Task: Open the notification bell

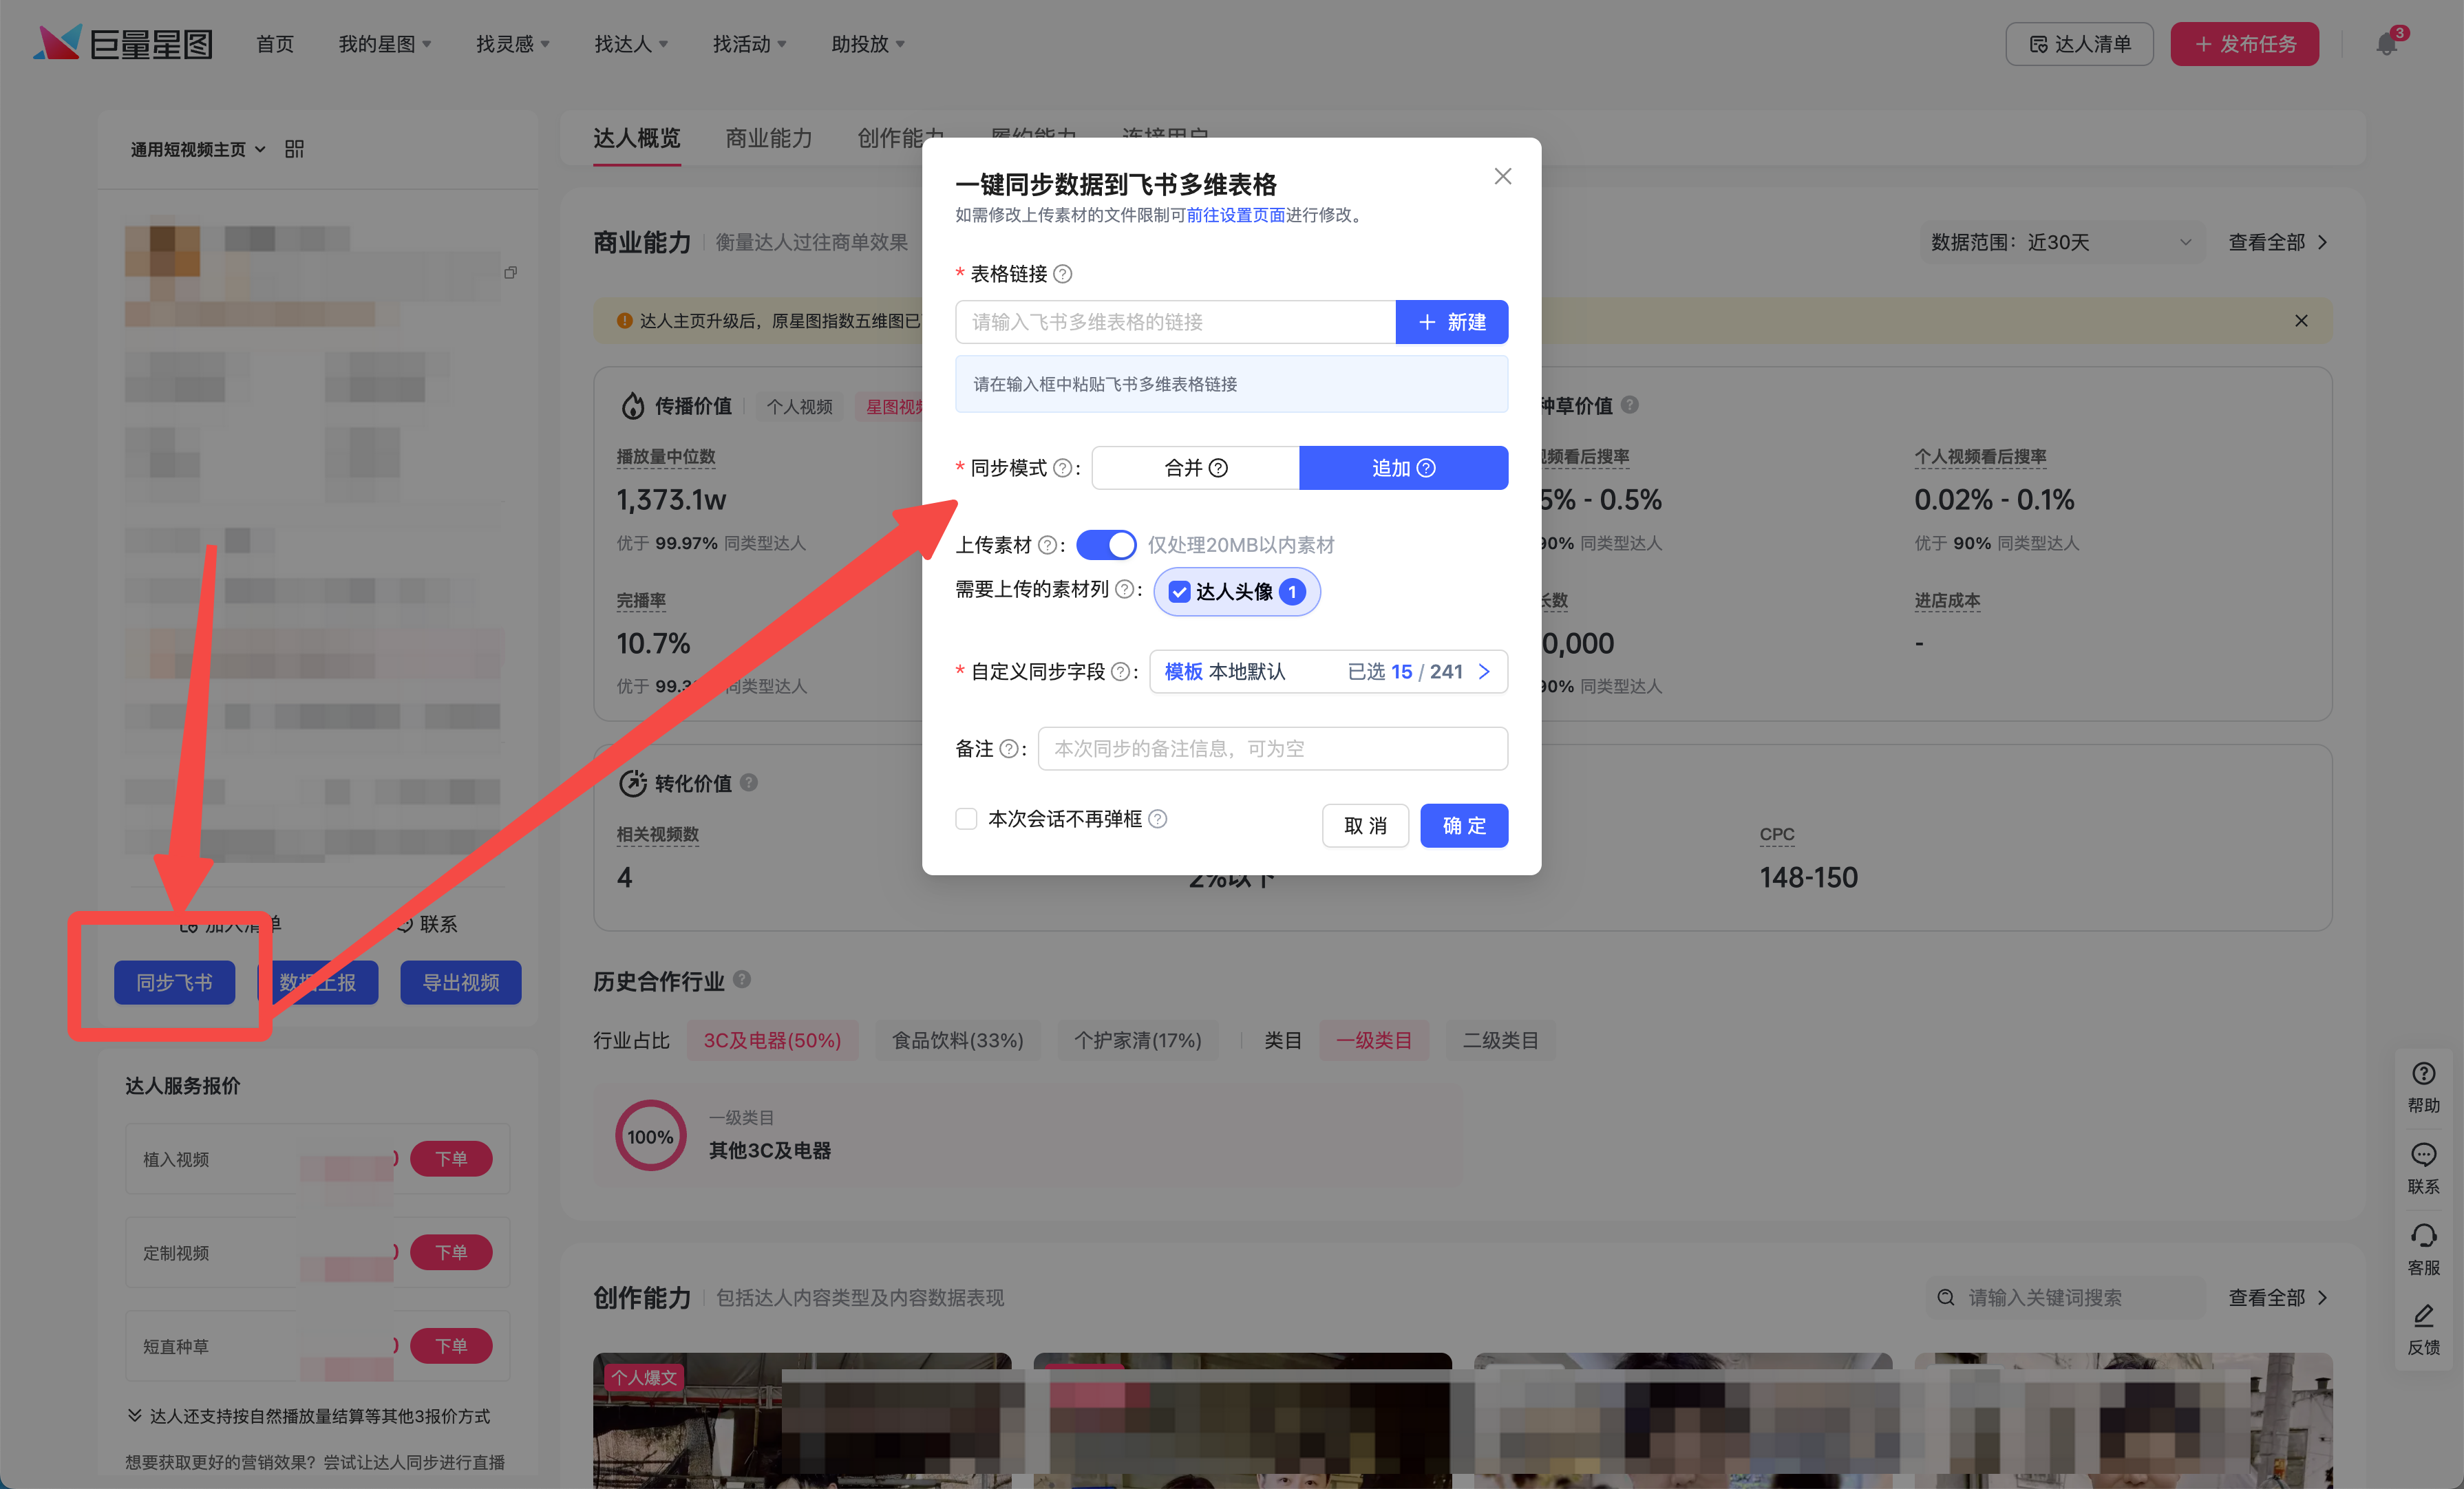Action: click(2387, 44)
